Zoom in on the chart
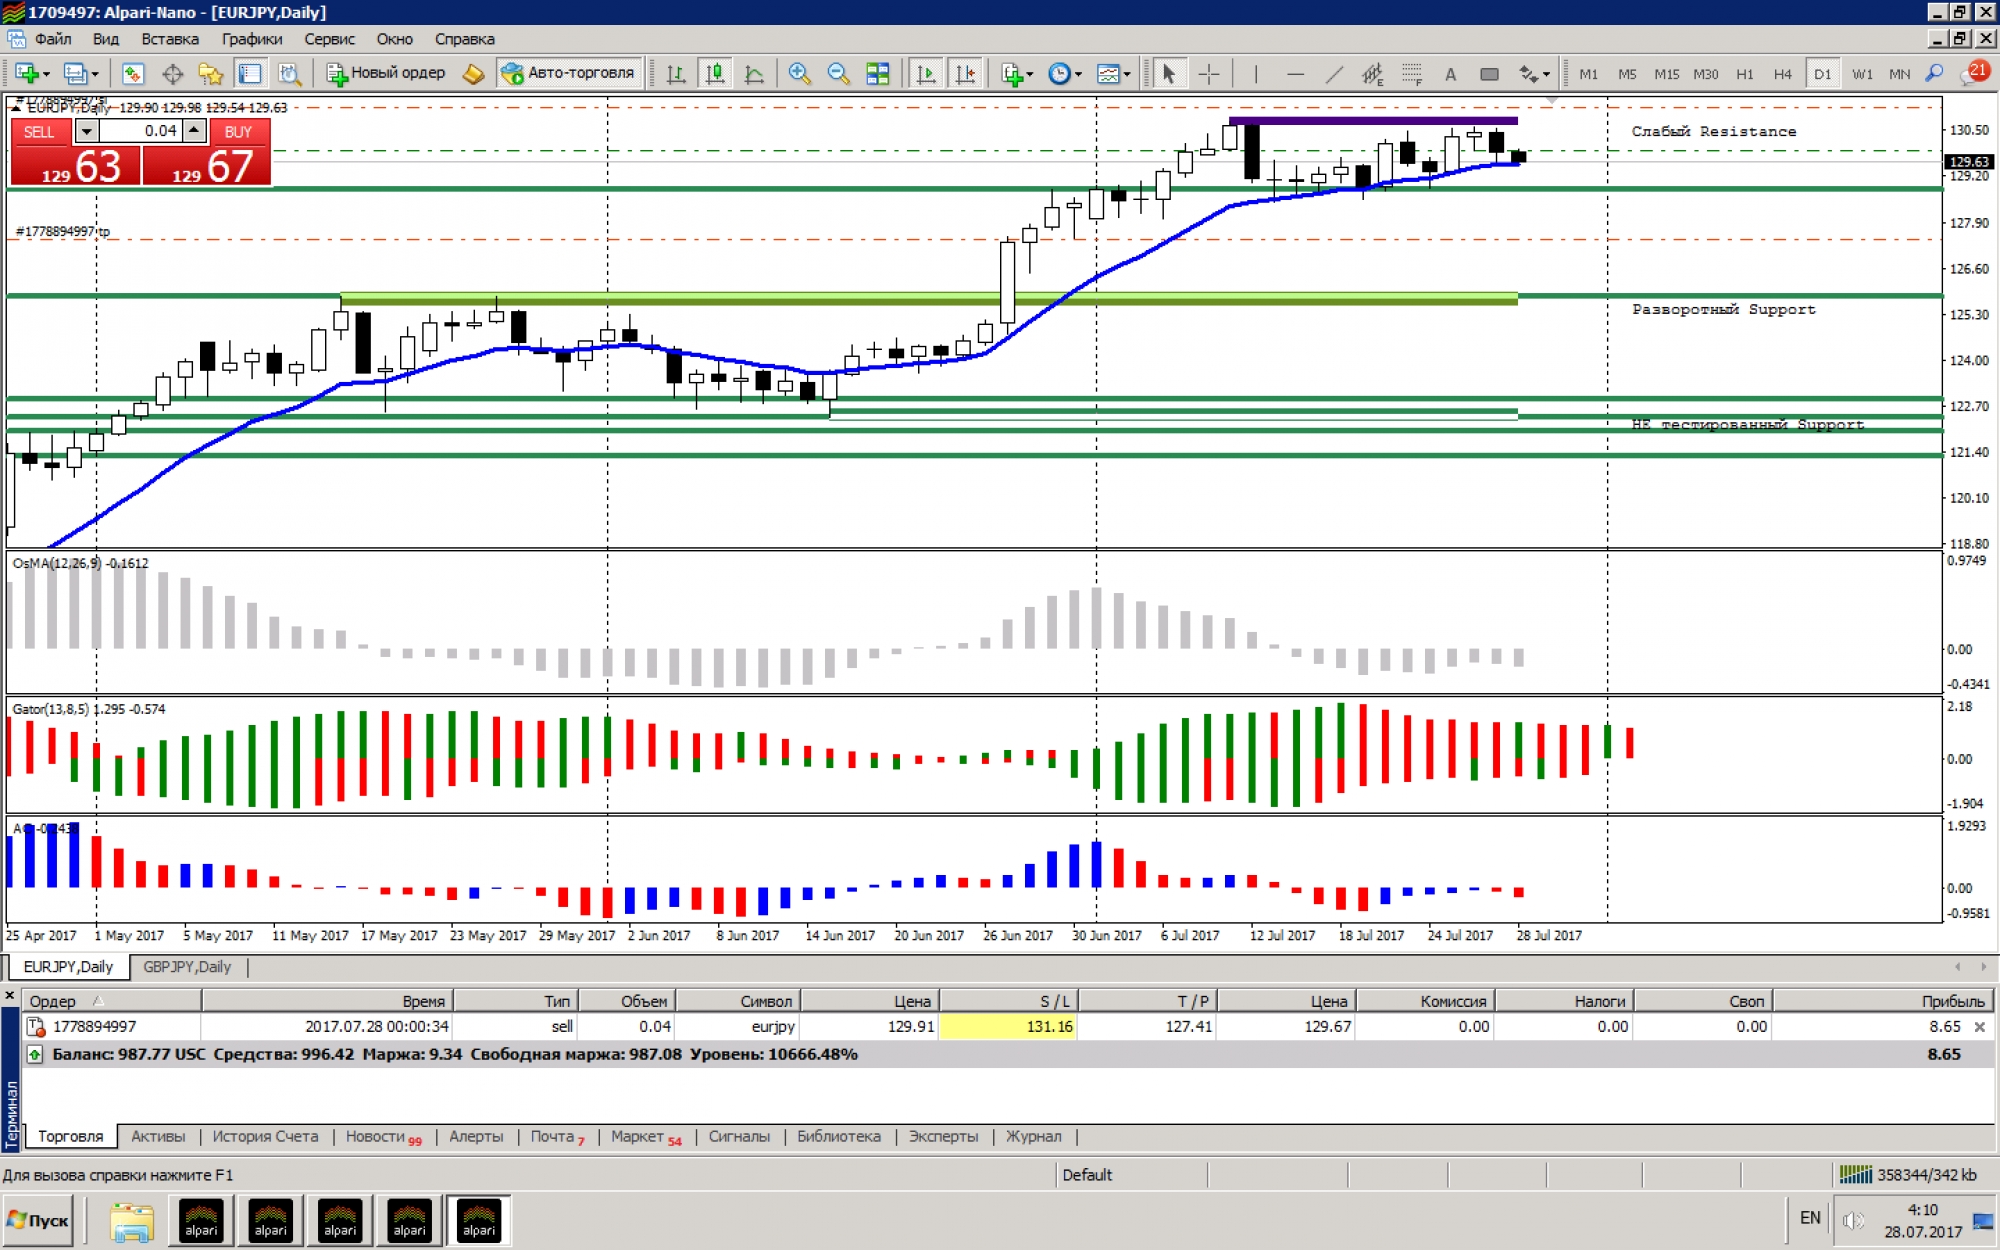The width and height of the screenshot is (2000, 1250). (x=799, y=74)
